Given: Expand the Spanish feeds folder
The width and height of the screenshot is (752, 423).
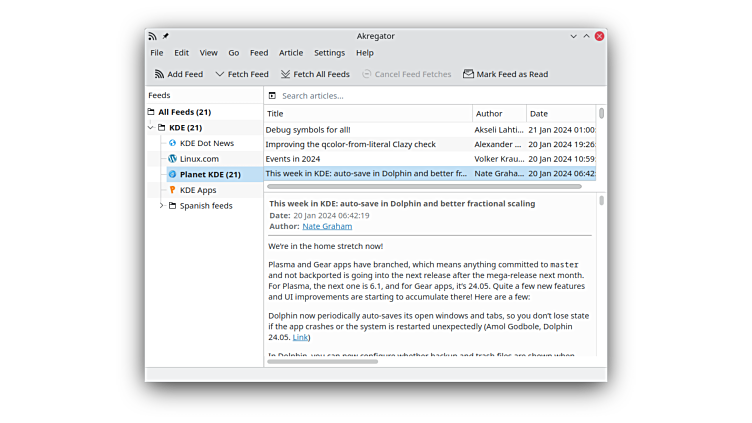Looking at the screenshot, I should [x=161, y=206].
